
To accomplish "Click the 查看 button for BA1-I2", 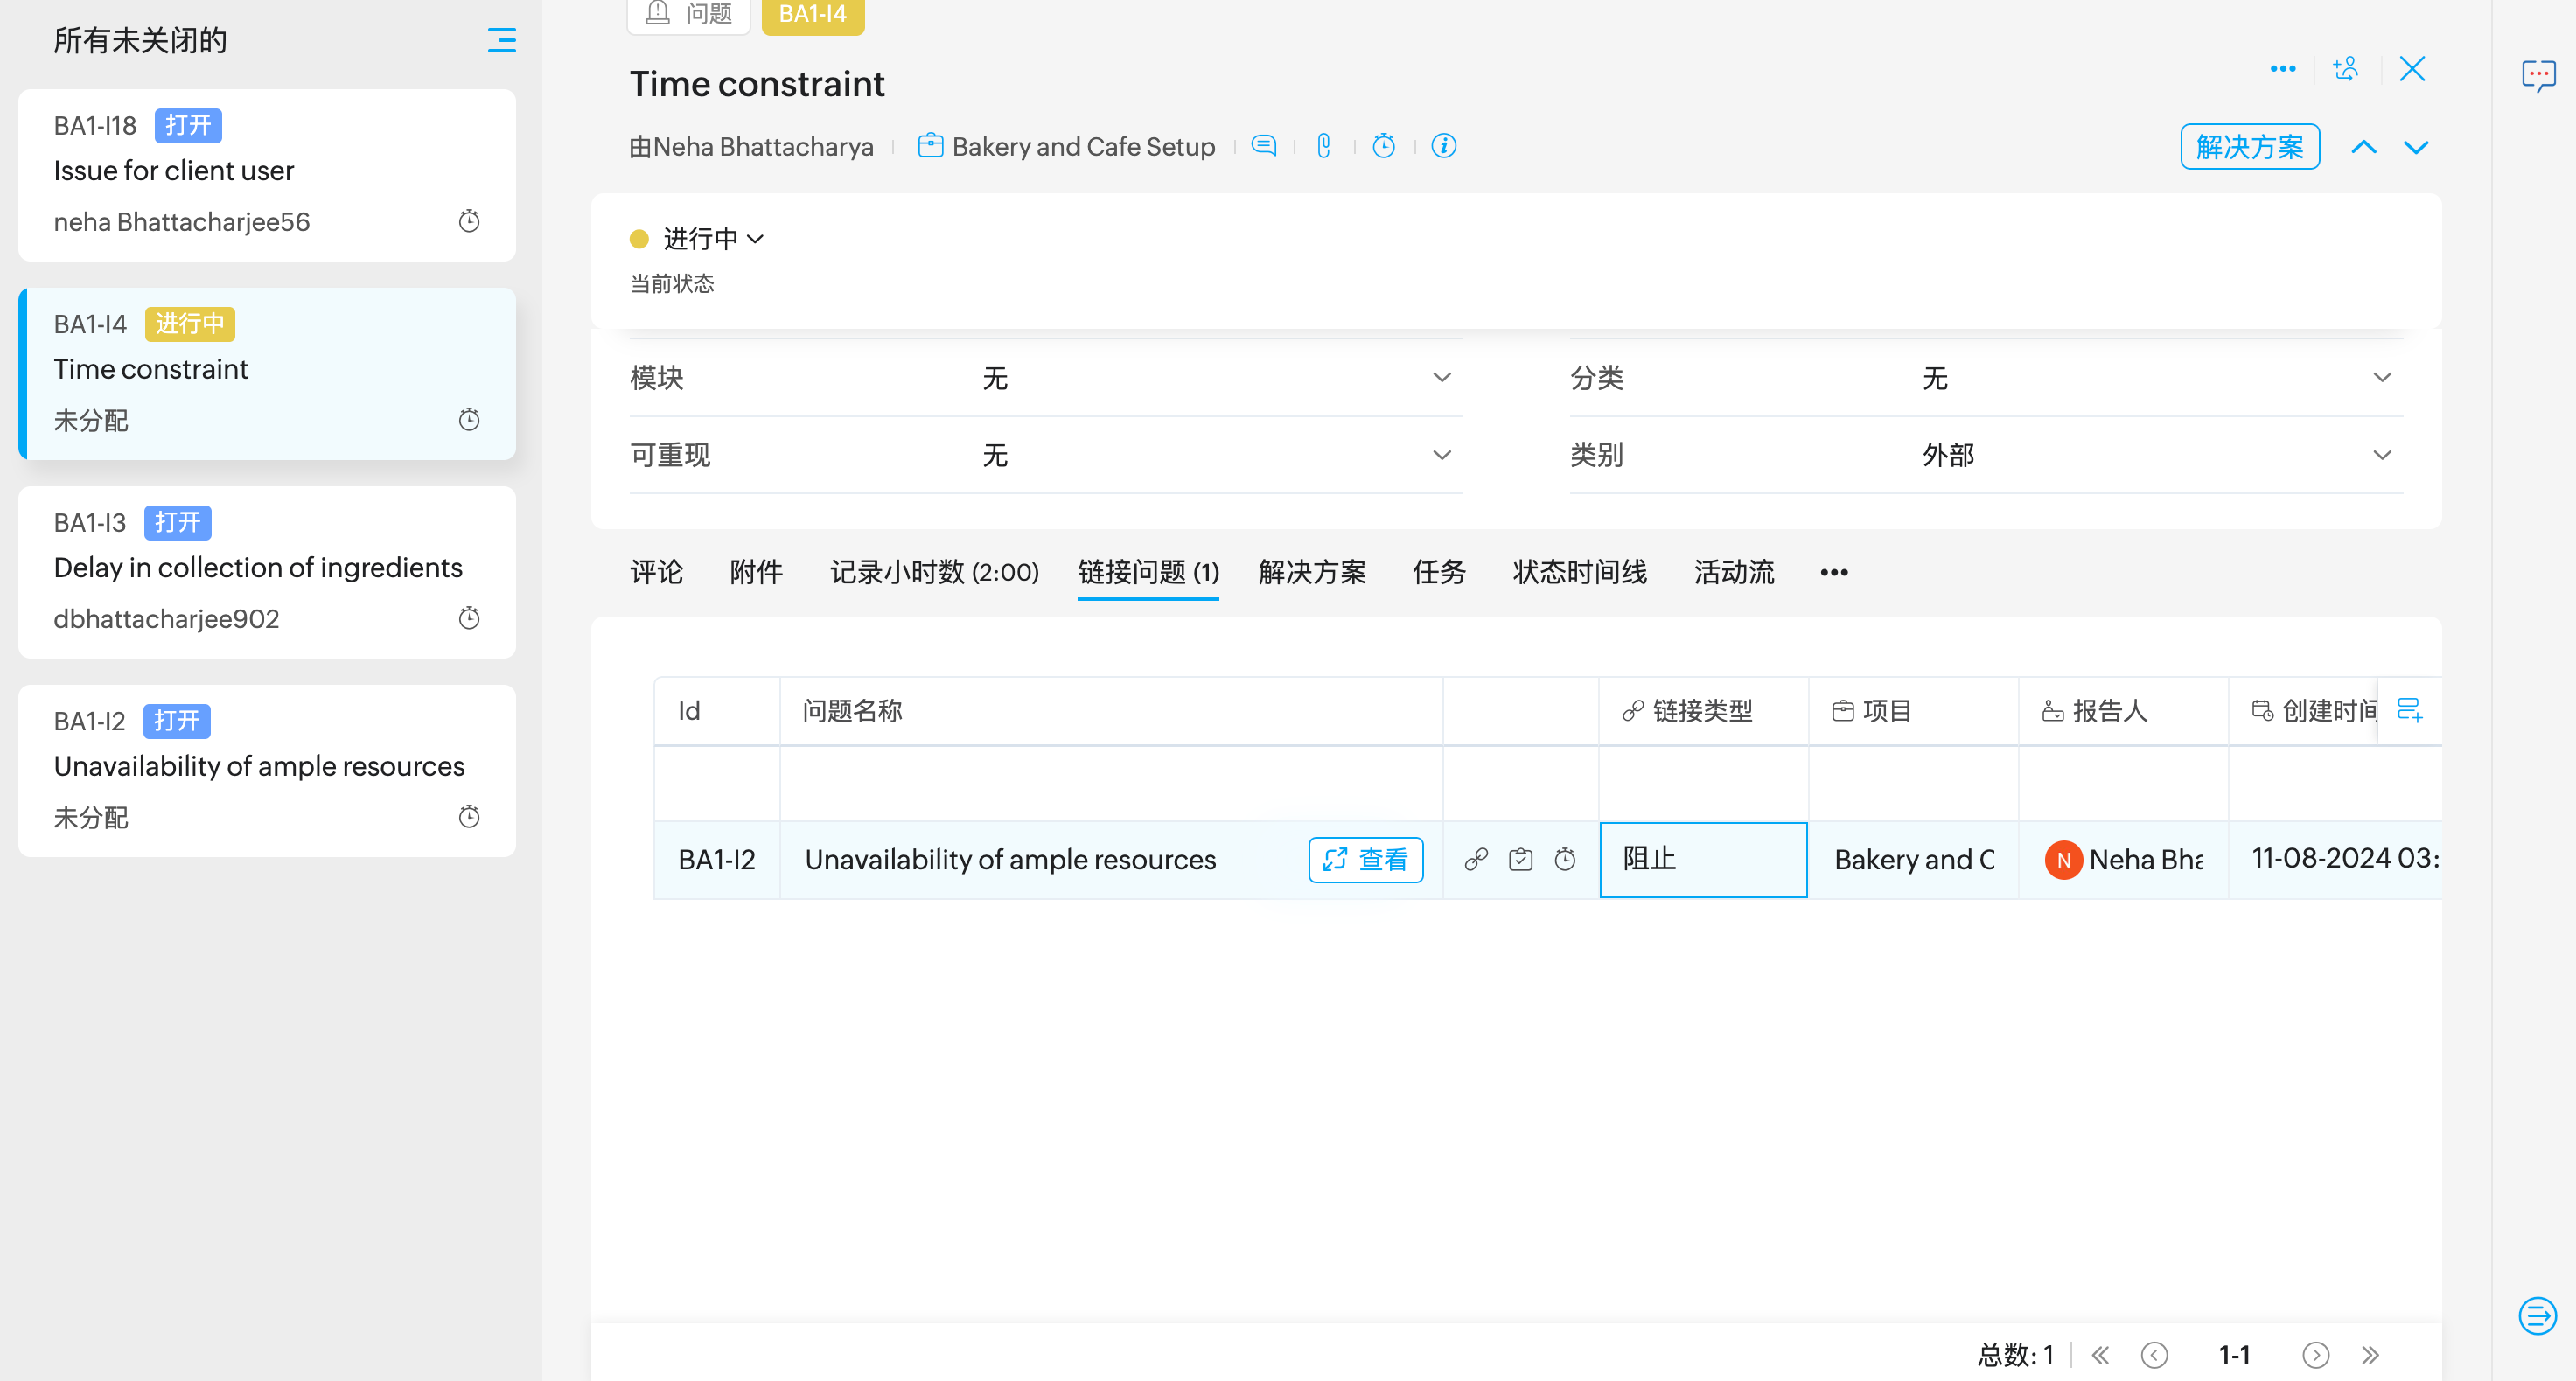I will coord(1365,859).
